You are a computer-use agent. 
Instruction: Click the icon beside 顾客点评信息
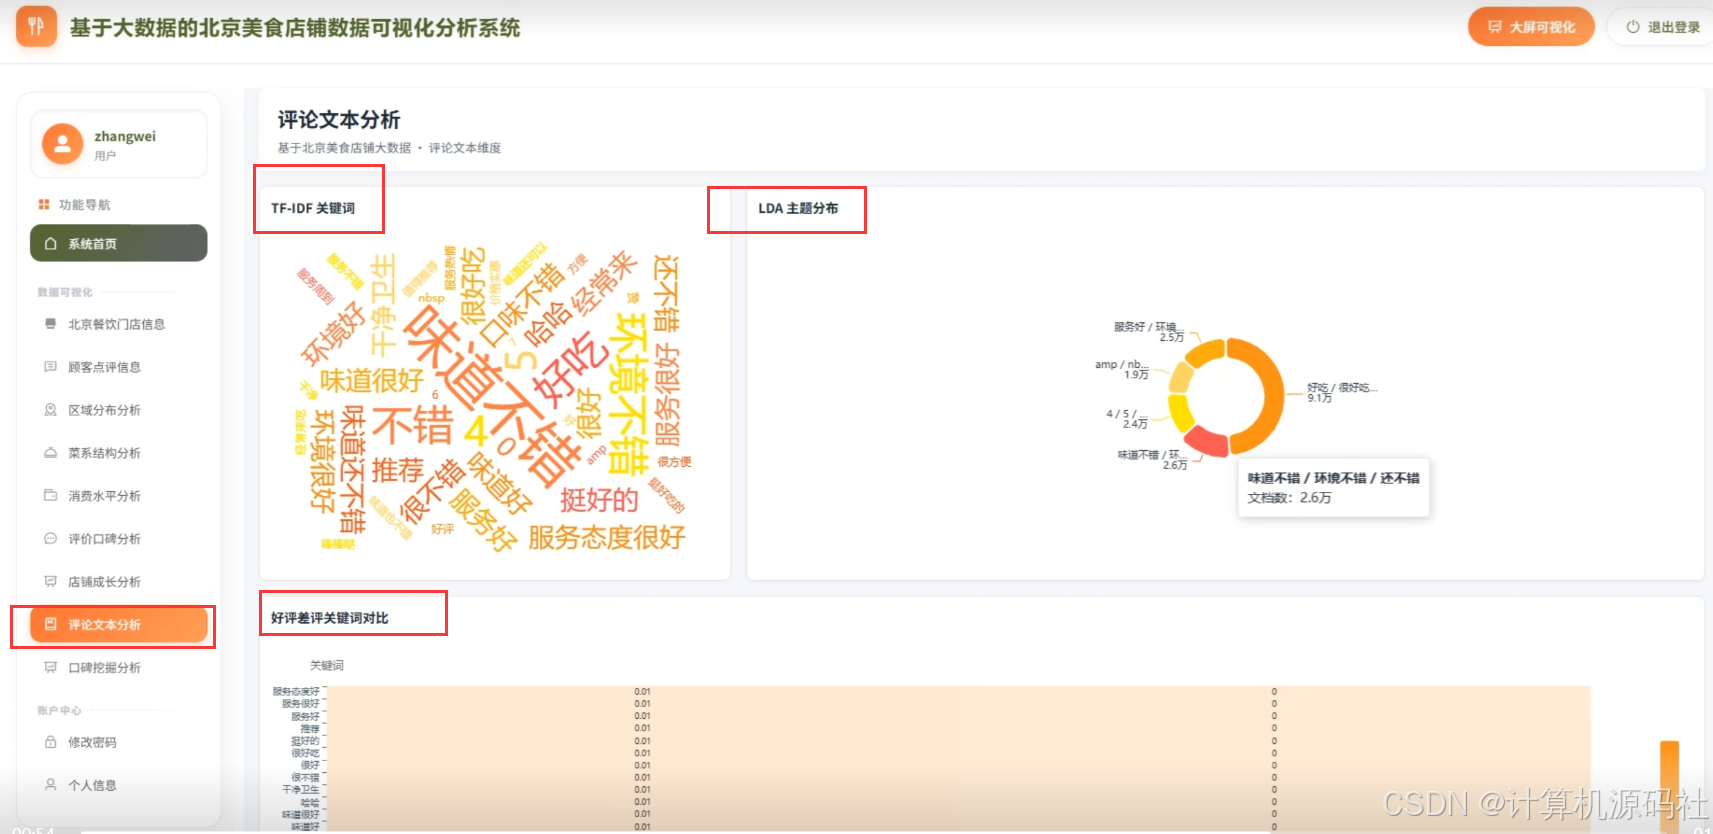pyautogui.click(x=50, y=367)
